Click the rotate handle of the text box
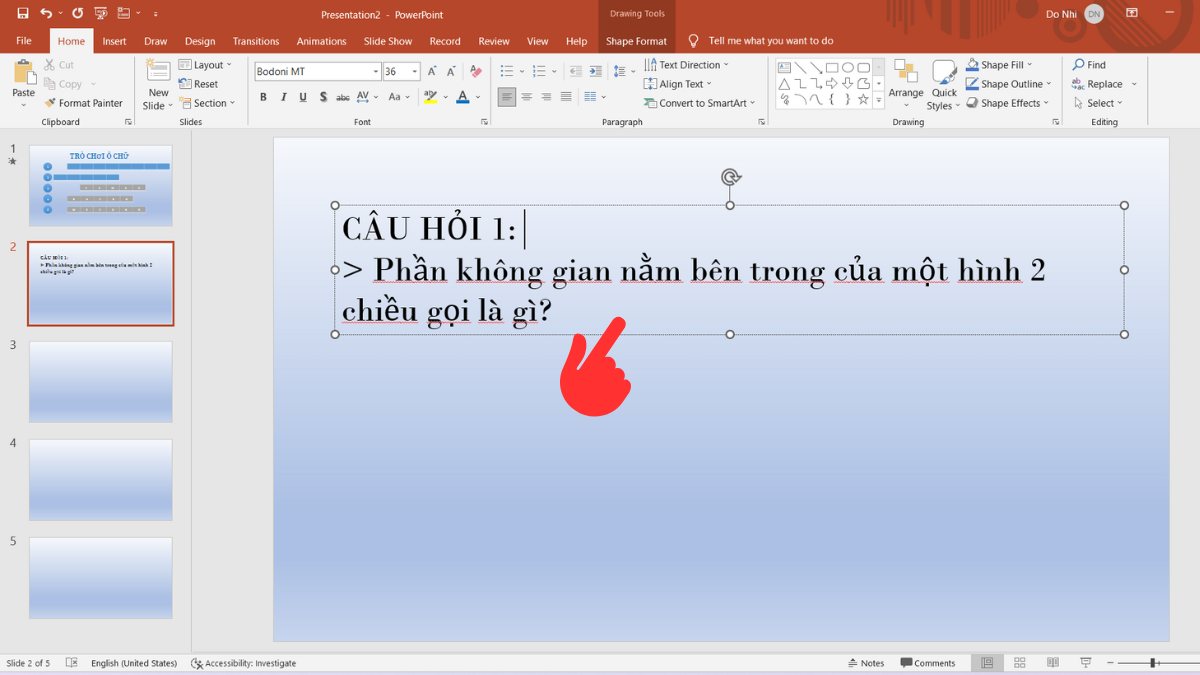 pos(730,177)
